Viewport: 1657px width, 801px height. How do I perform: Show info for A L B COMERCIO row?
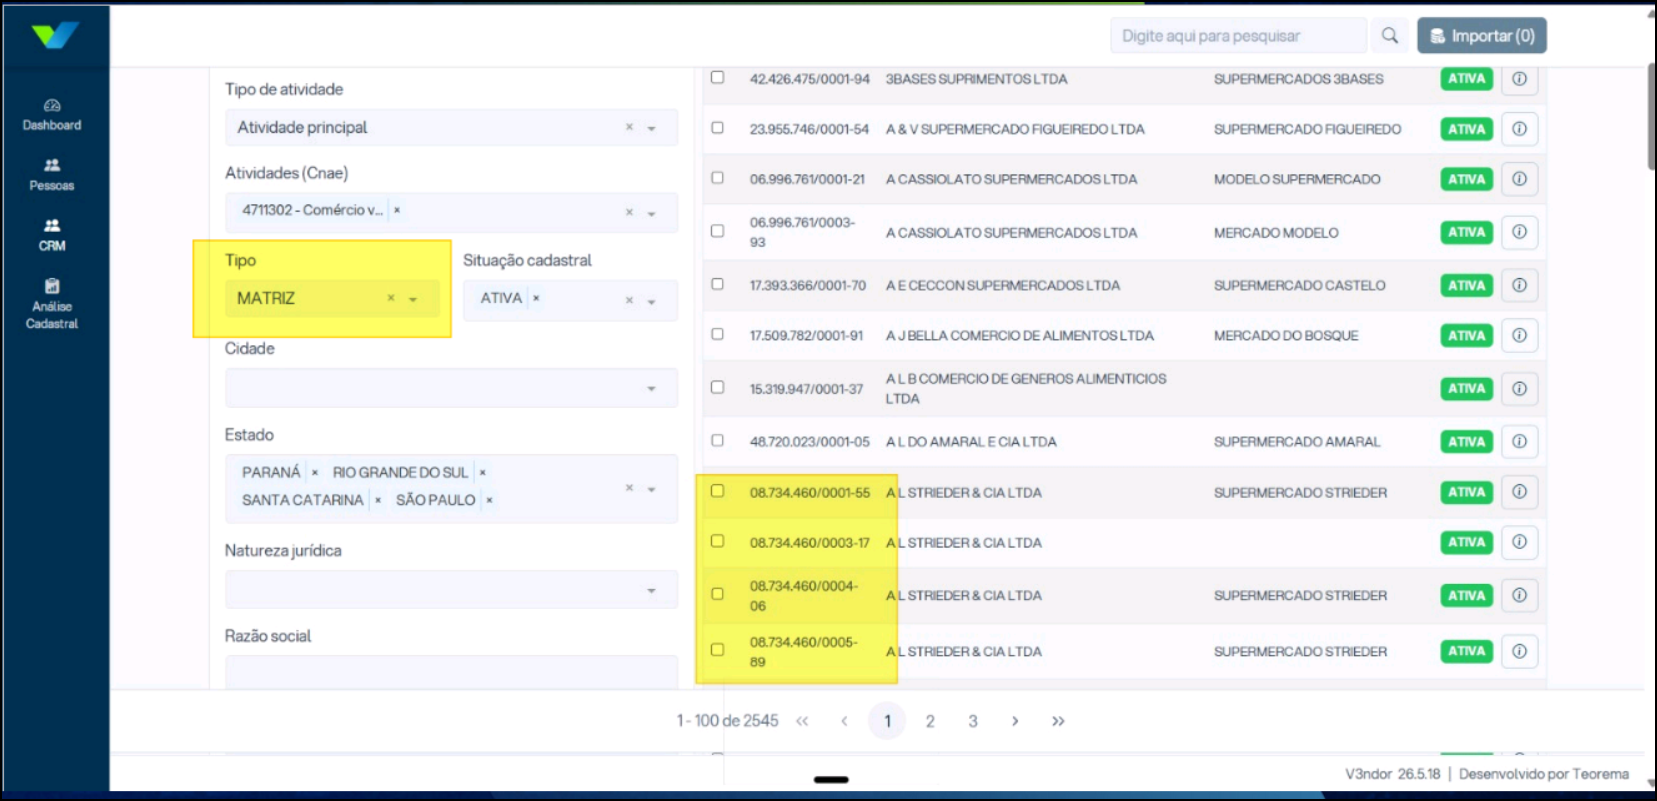(x=1519, y=388)
